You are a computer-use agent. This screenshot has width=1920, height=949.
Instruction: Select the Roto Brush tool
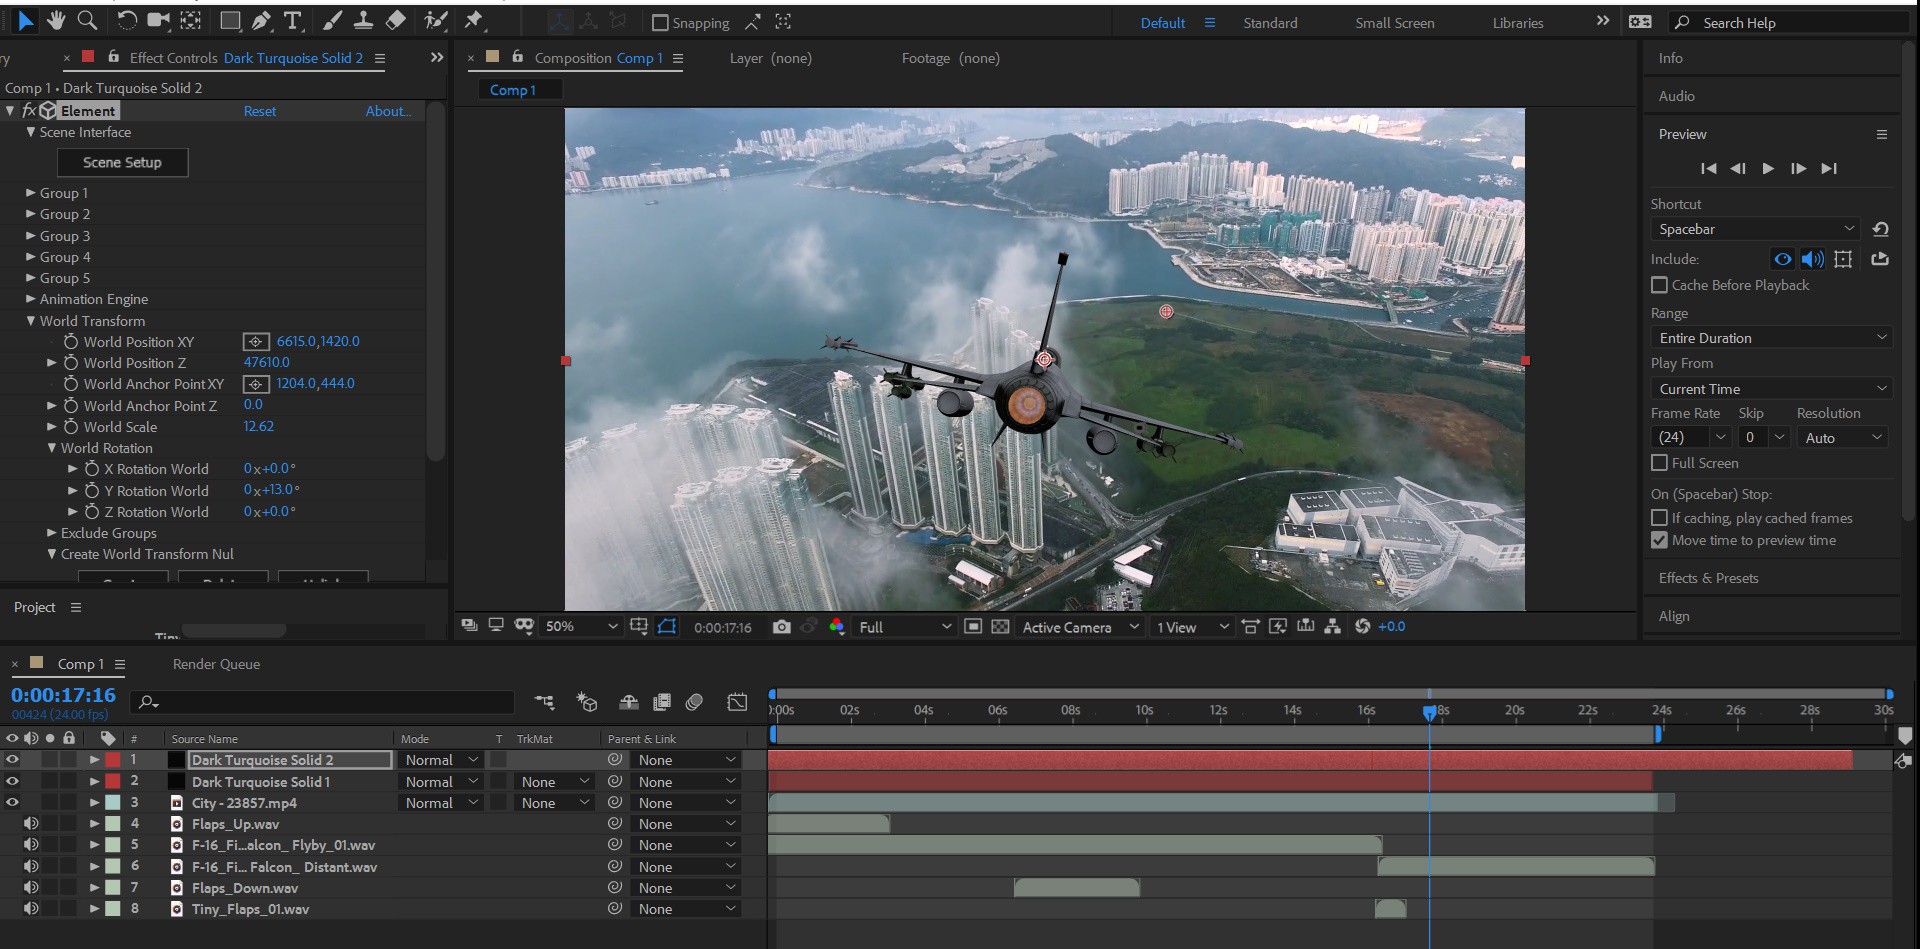pos(436,20)
